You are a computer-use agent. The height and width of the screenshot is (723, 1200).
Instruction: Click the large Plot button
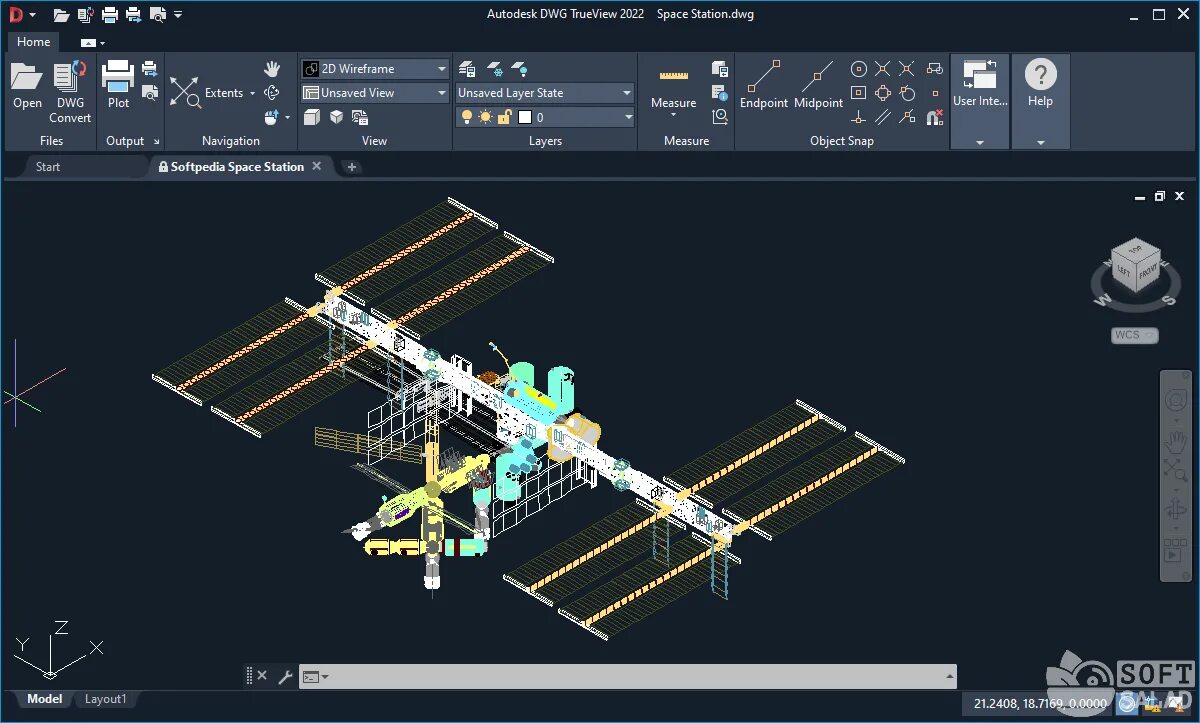(x=118, y=85)
